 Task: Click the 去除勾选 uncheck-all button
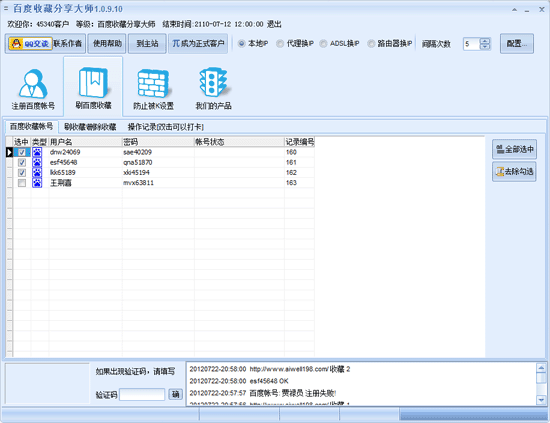[x=514, y=172]
